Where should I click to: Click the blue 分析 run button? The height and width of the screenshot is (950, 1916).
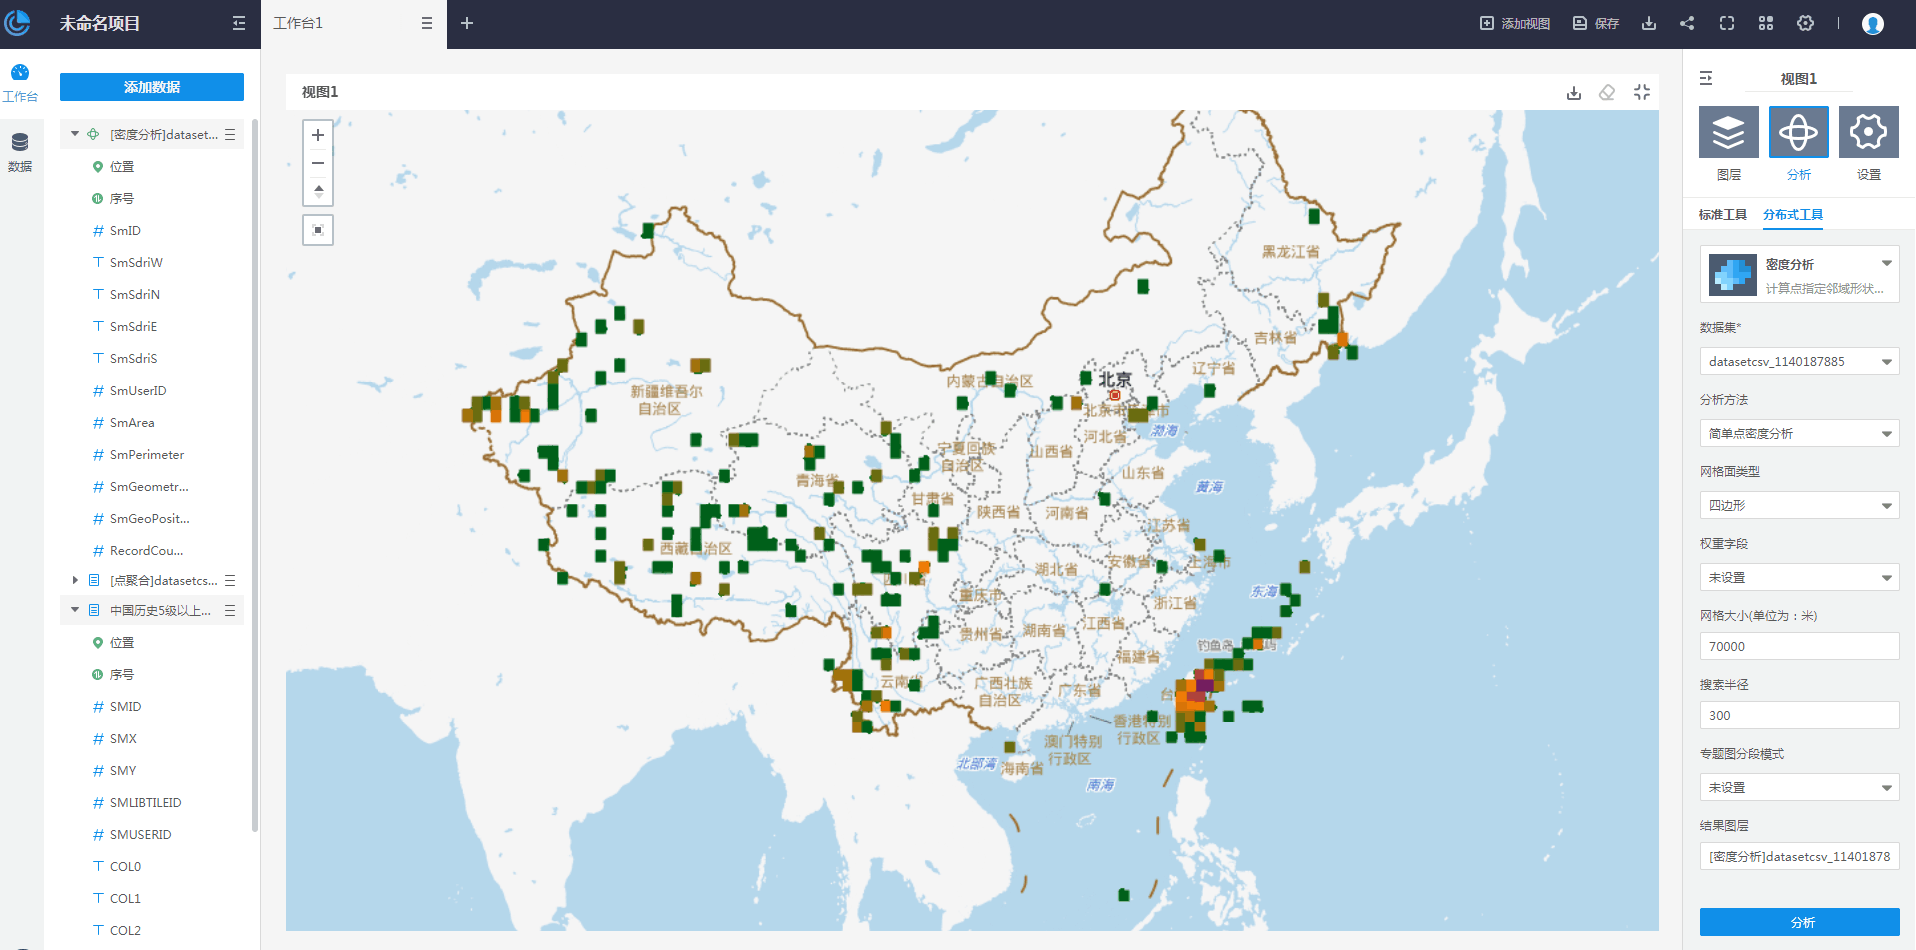click(1799, 922)
